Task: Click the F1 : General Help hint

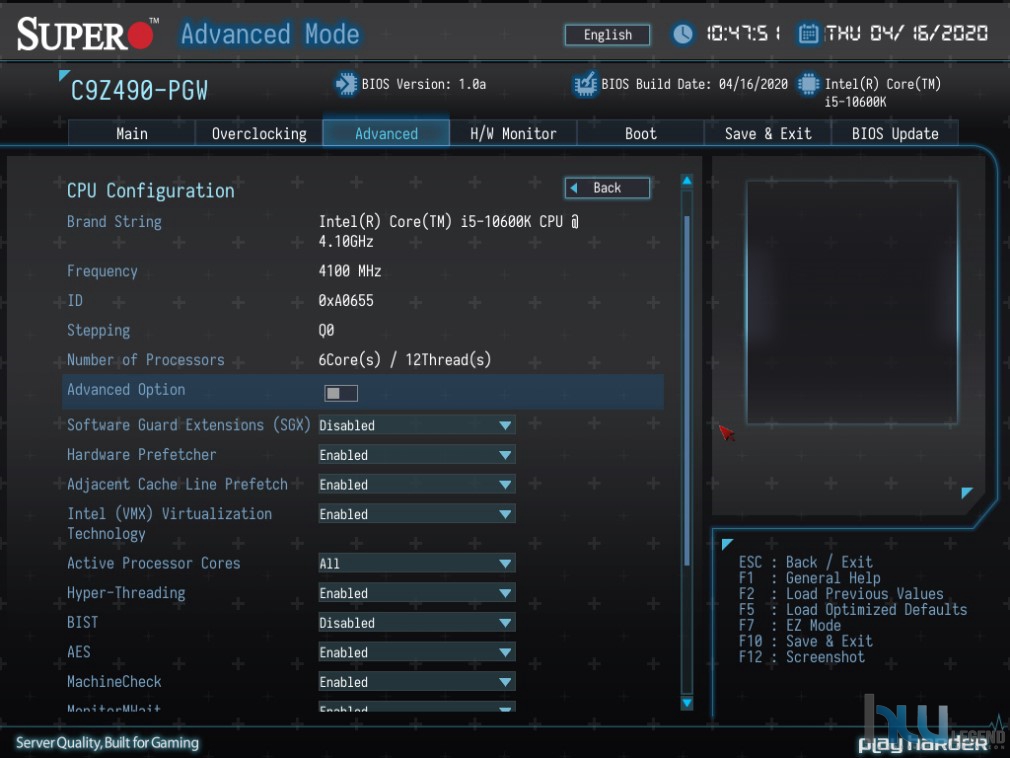Action: [810, 578]
